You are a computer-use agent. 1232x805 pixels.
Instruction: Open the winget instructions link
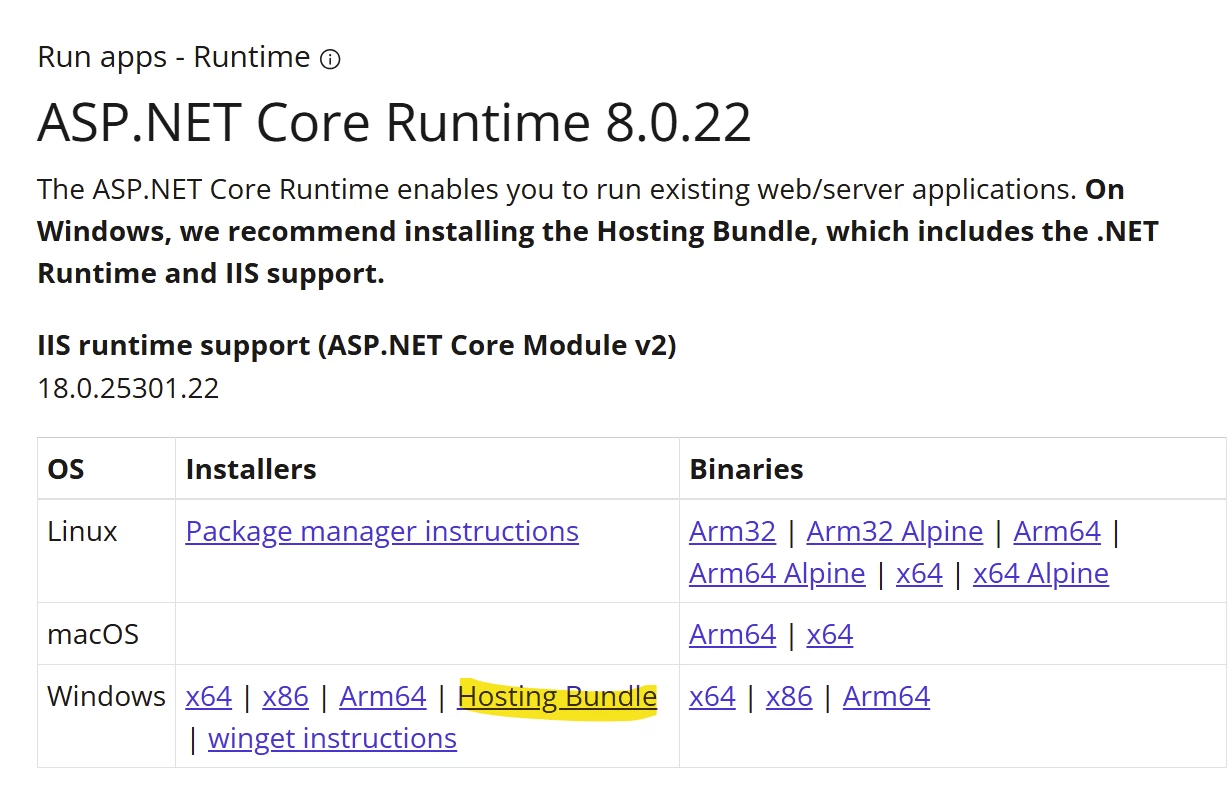[x=332, y=738]
